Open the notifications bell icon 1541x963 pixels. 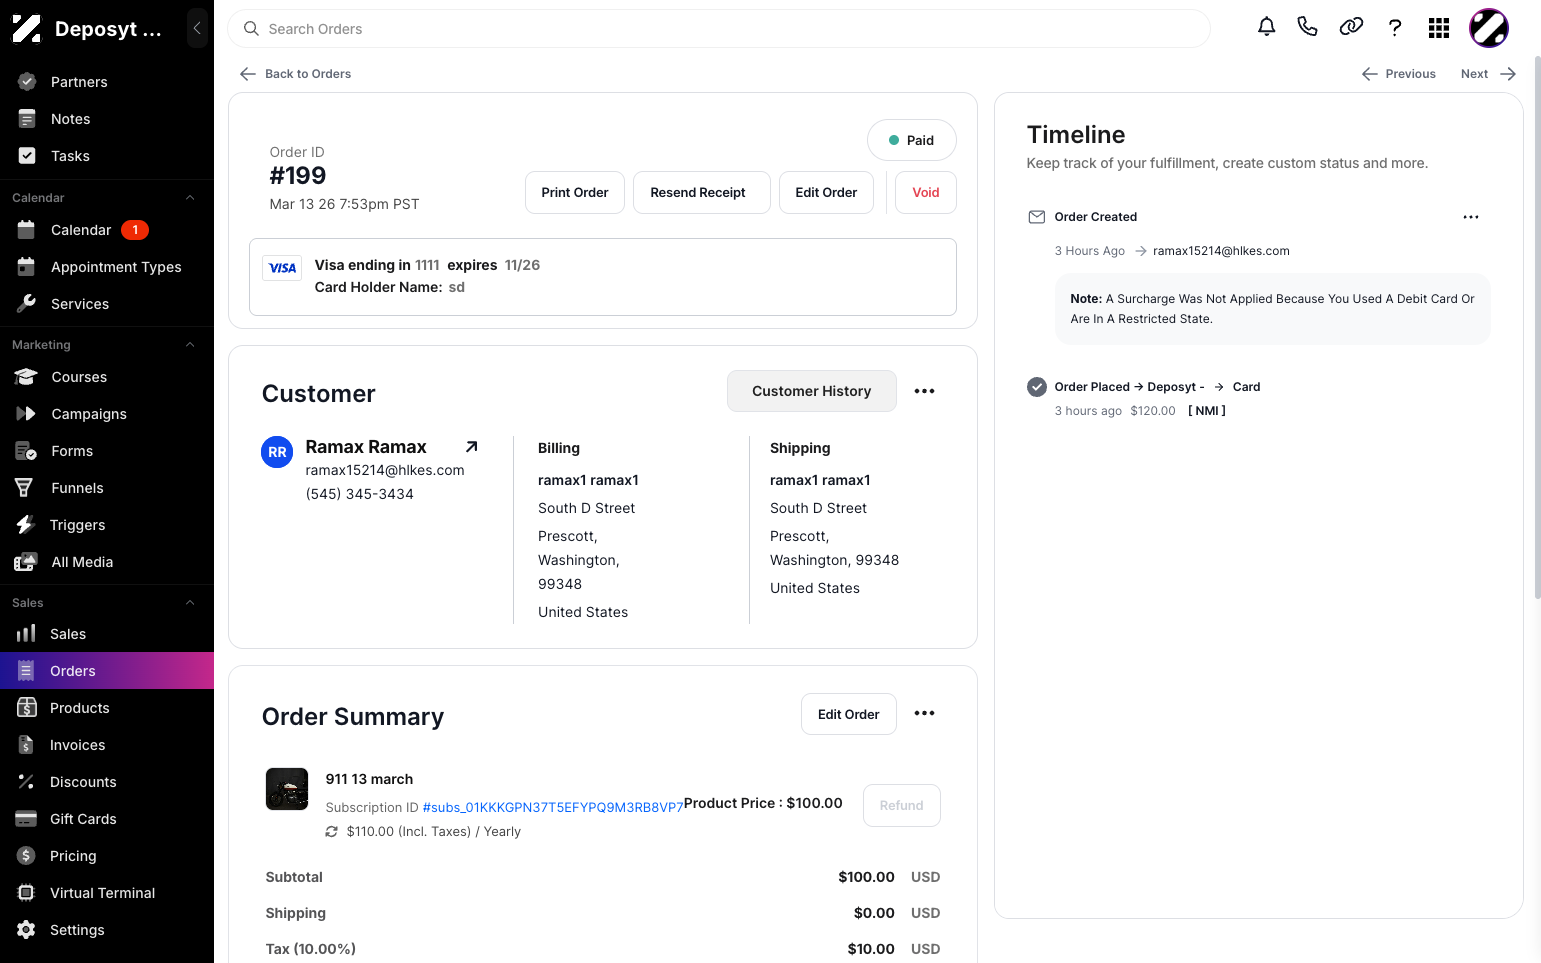point(1266,27)
